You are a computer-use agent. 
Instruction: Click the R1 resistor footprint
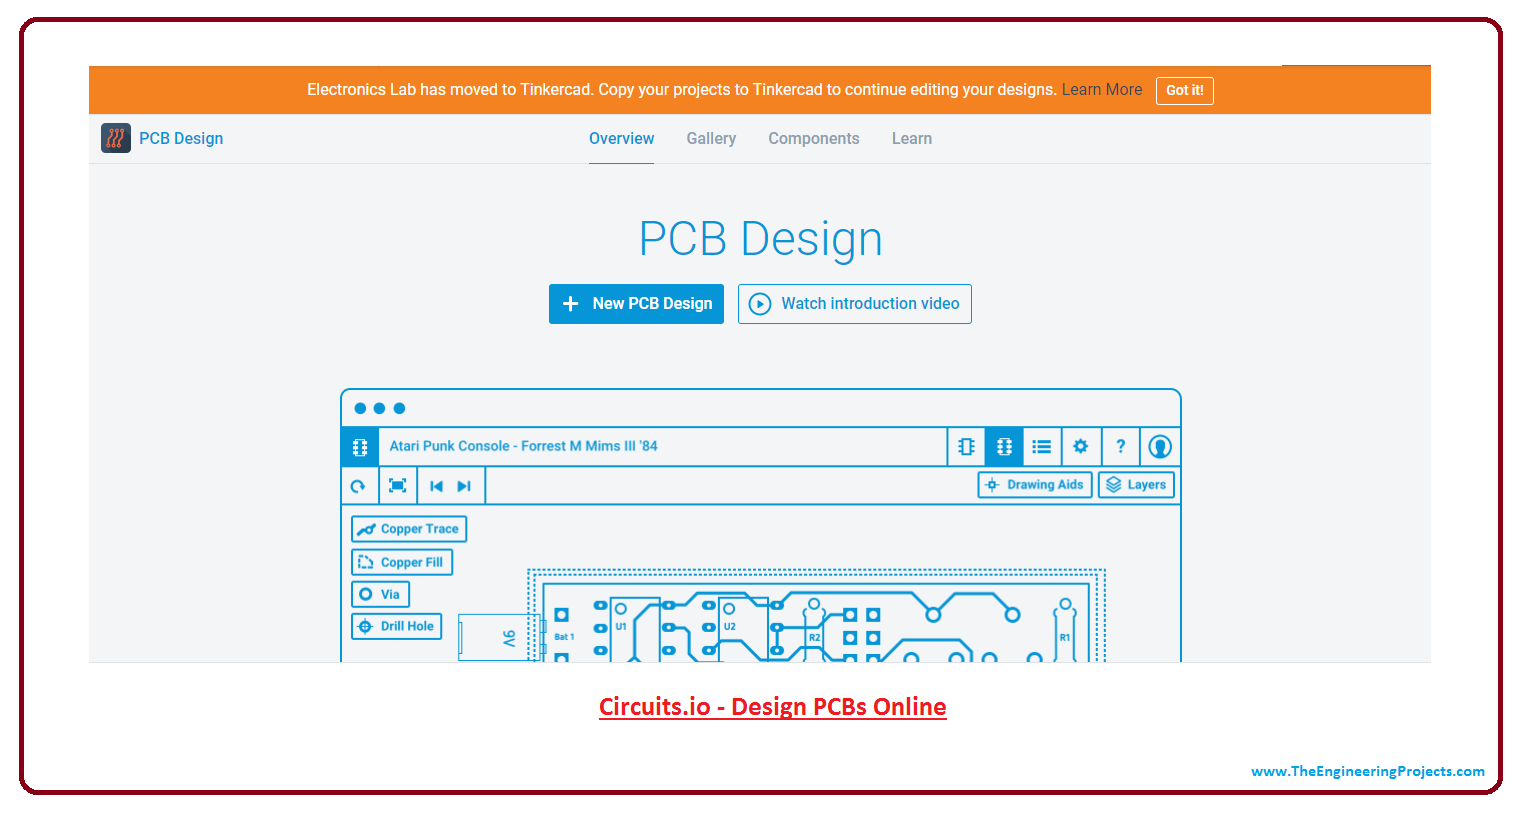[x=1065, y=630]
